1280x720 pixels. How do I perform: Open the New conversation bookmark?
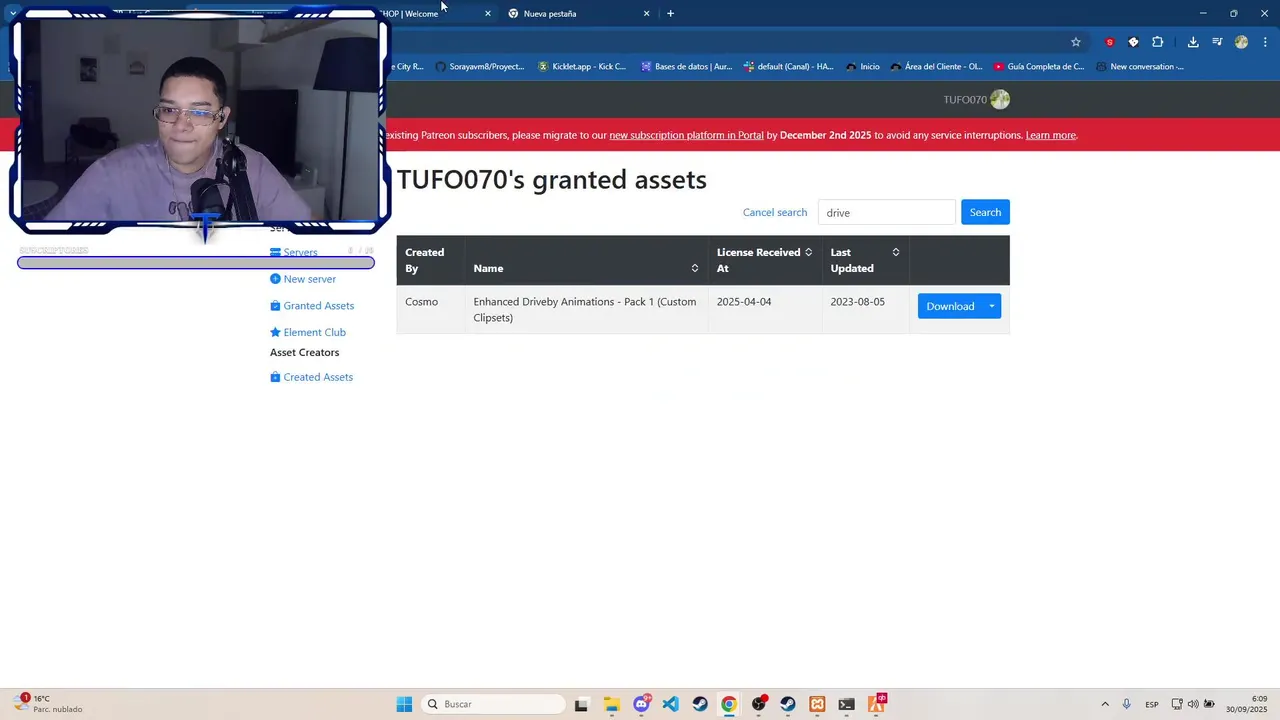pyautogui.click(x=1140, y=67)
